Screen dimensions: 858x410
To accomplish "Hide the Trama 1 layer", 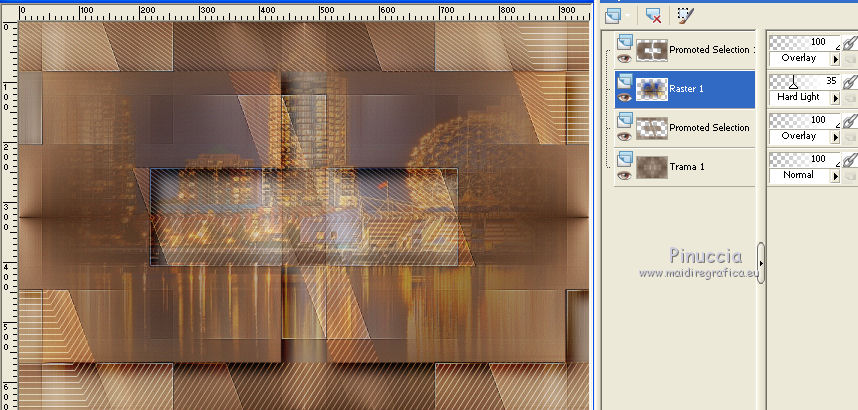I will point(624,176).
